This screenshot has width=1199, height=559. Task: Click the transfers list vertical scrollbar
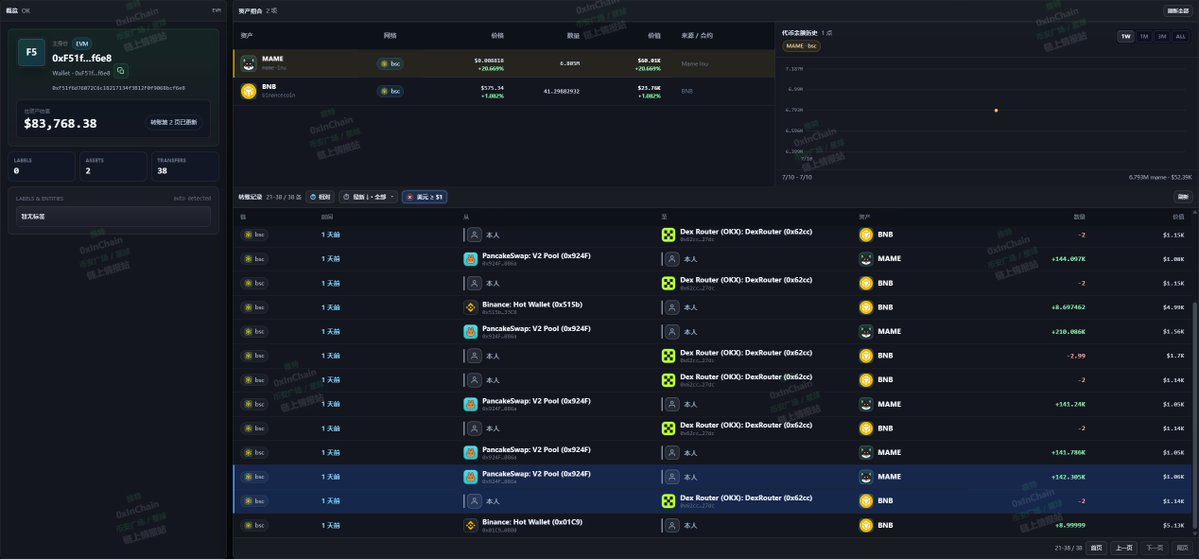(x=1194, y=417)
